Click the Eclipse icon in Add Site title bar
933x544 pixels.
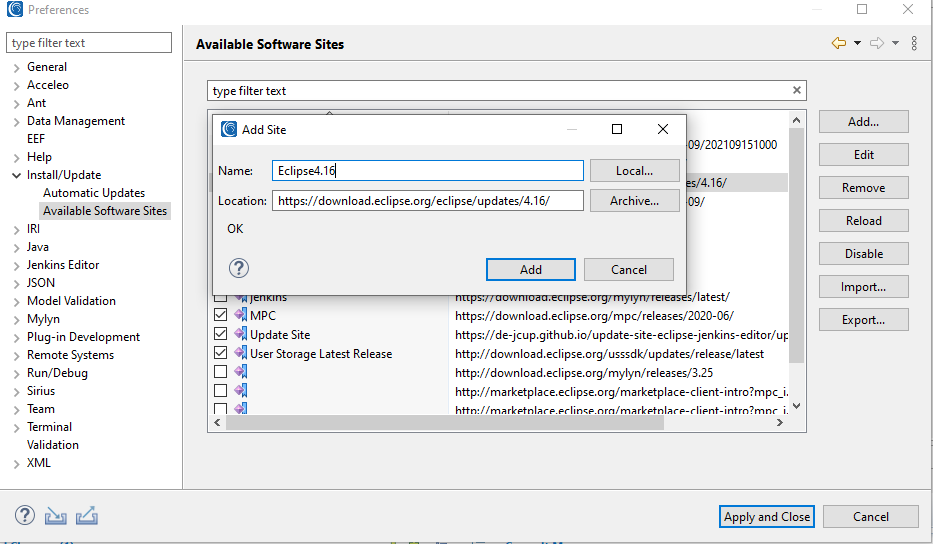pos(229,129)
